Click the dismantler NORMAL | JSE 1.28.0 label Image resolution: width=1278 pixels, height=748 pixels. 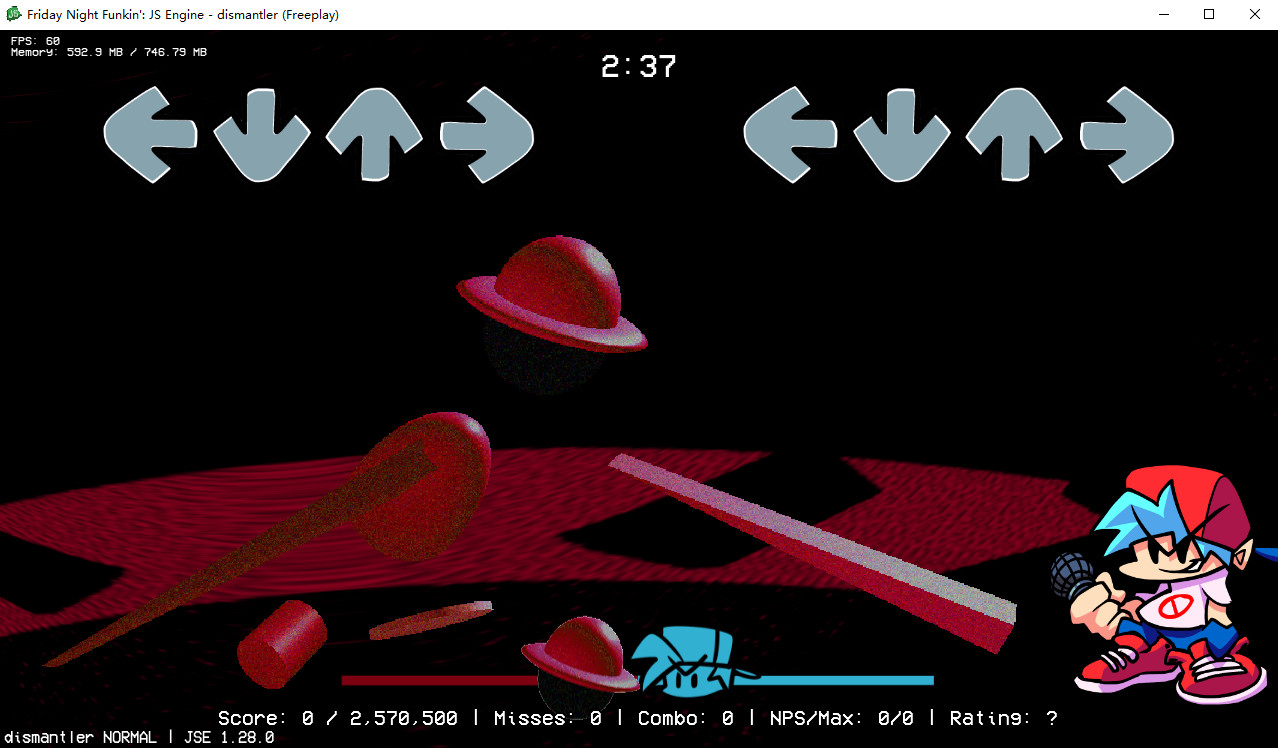(139, 738)
